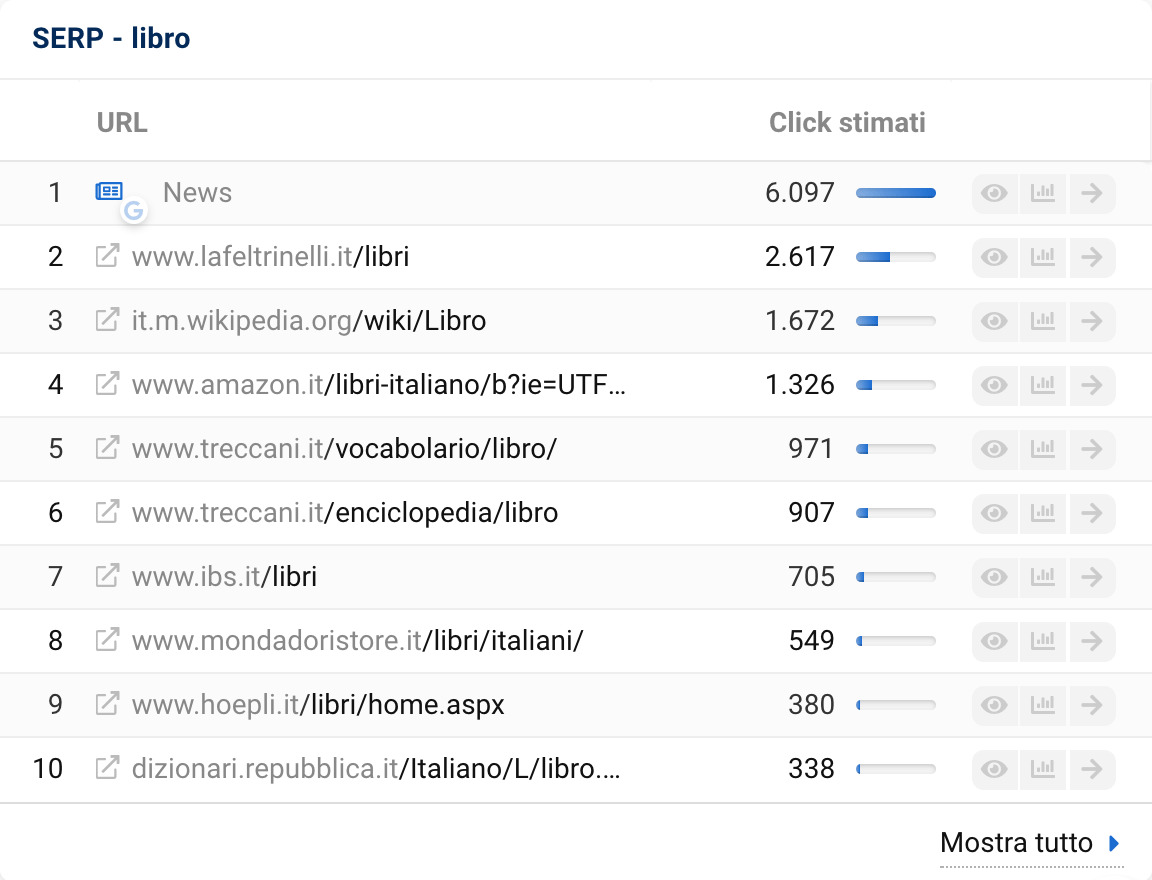The image size is (1152, 880).
Task: Open chart icon for amazon.it row
Action: pos(1043,385)
